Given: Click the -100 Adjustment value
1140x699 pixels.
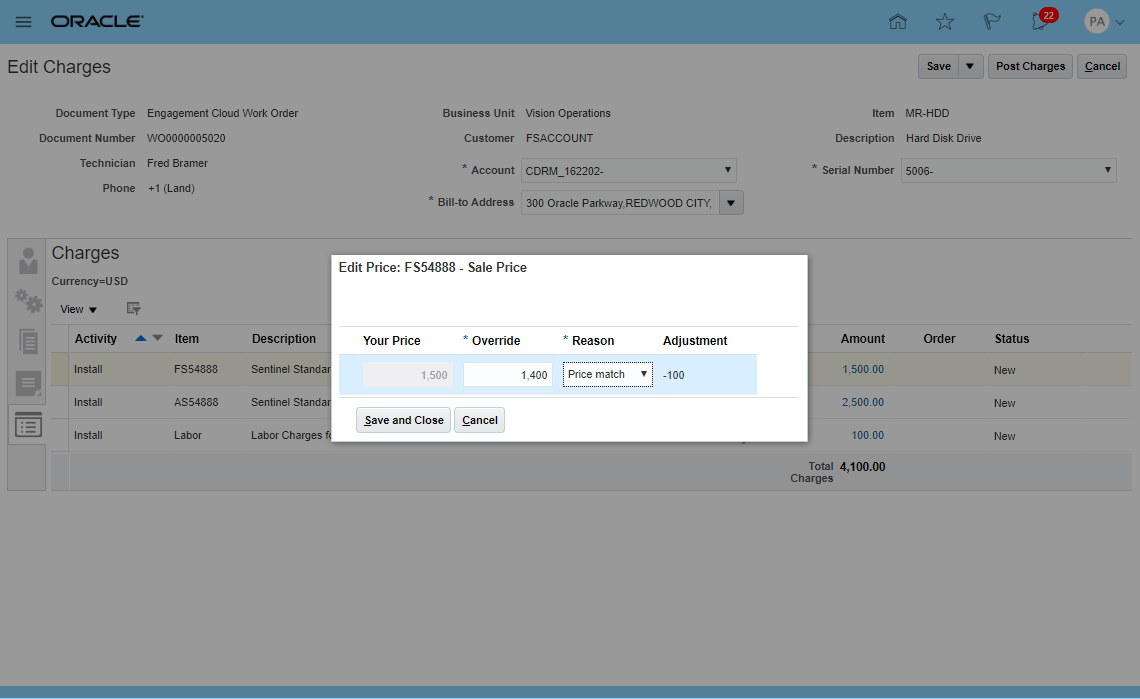Looking at the screenshot, I should coord(673,375).
